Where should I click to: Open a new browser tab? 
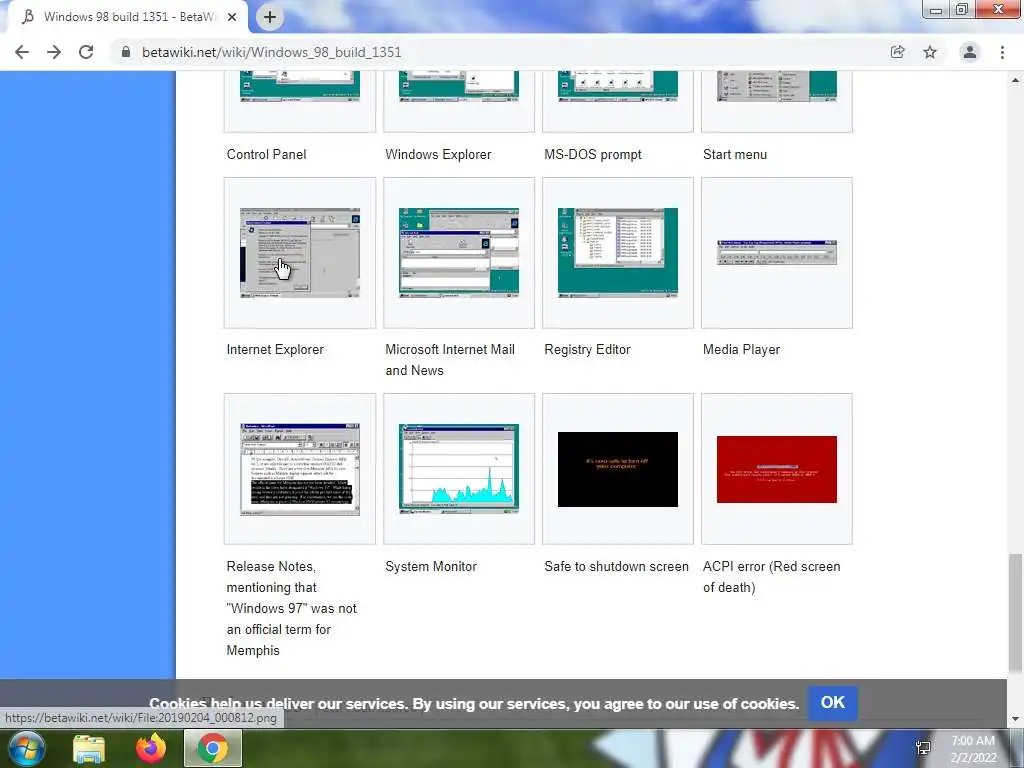click(270, 17)
